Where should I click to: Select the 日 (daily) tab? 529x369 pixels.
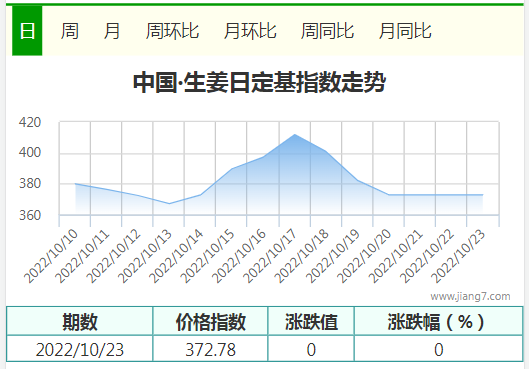pos(27,31)
